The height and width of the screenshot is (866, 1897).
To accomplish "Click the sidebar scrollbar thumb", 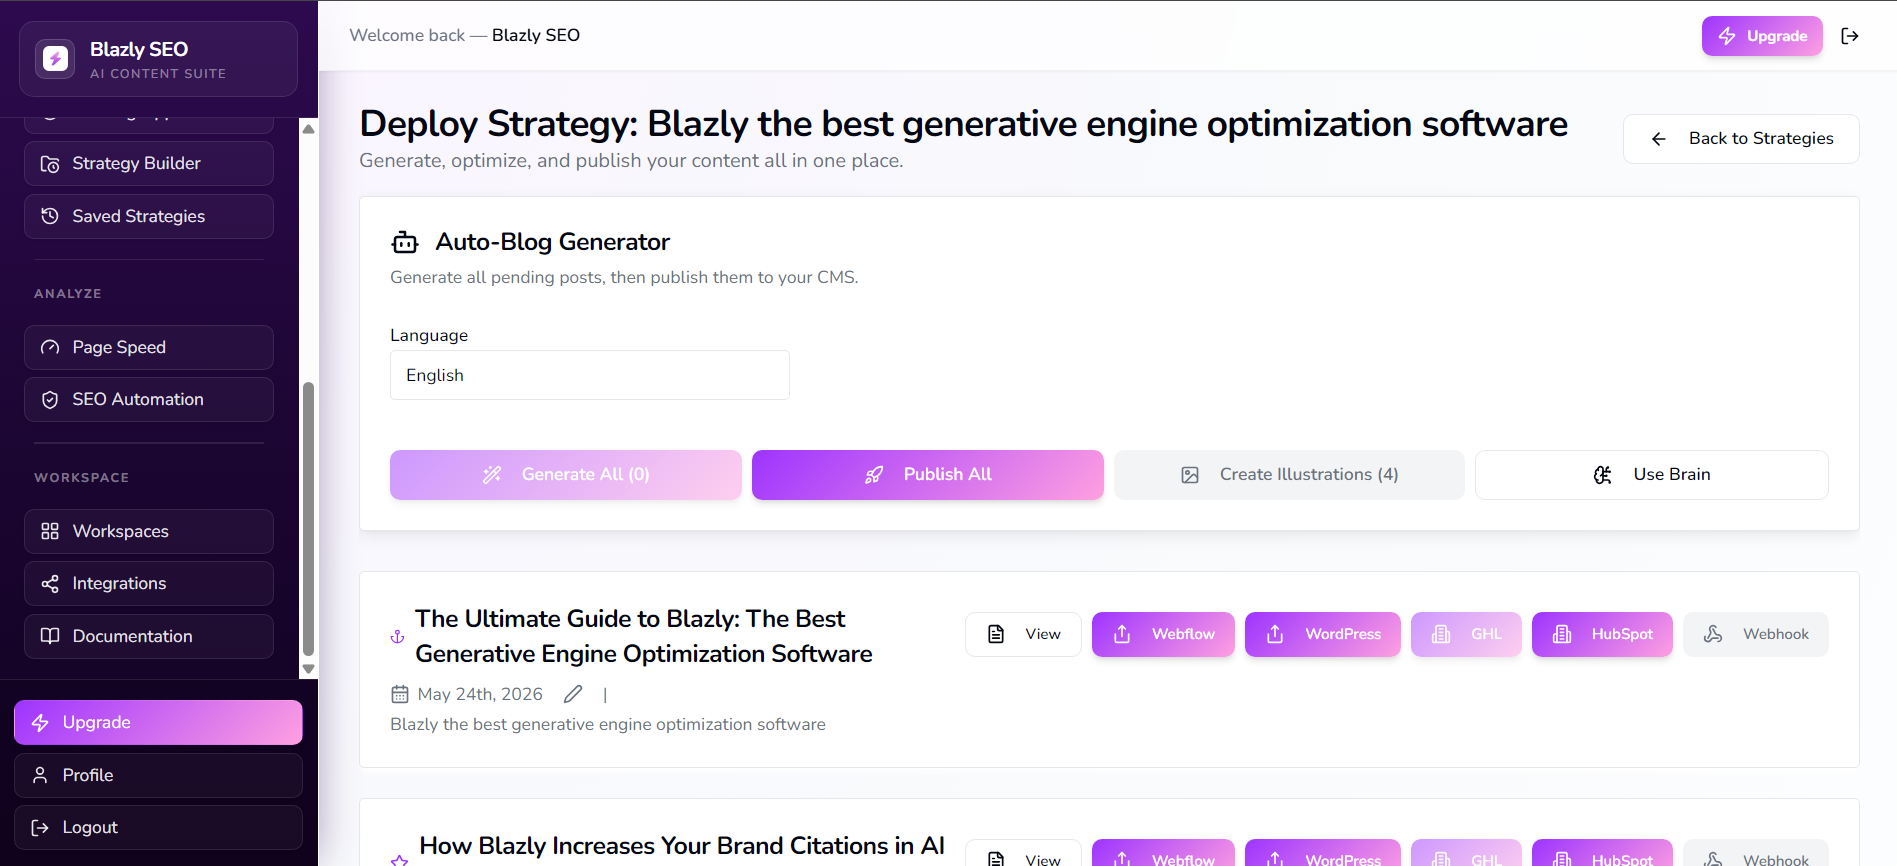I will pos(309,518).
